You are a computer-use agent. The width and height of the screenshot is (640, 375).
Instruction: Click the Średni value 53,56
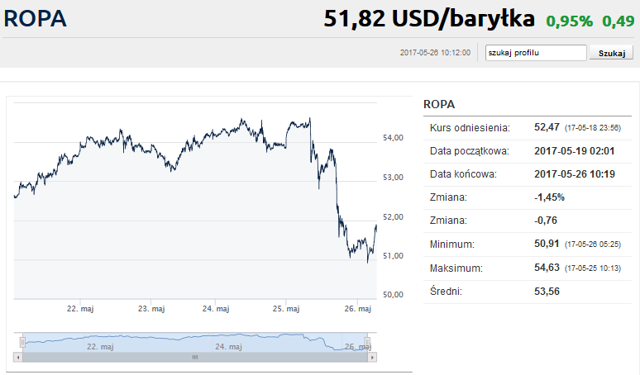547,291
